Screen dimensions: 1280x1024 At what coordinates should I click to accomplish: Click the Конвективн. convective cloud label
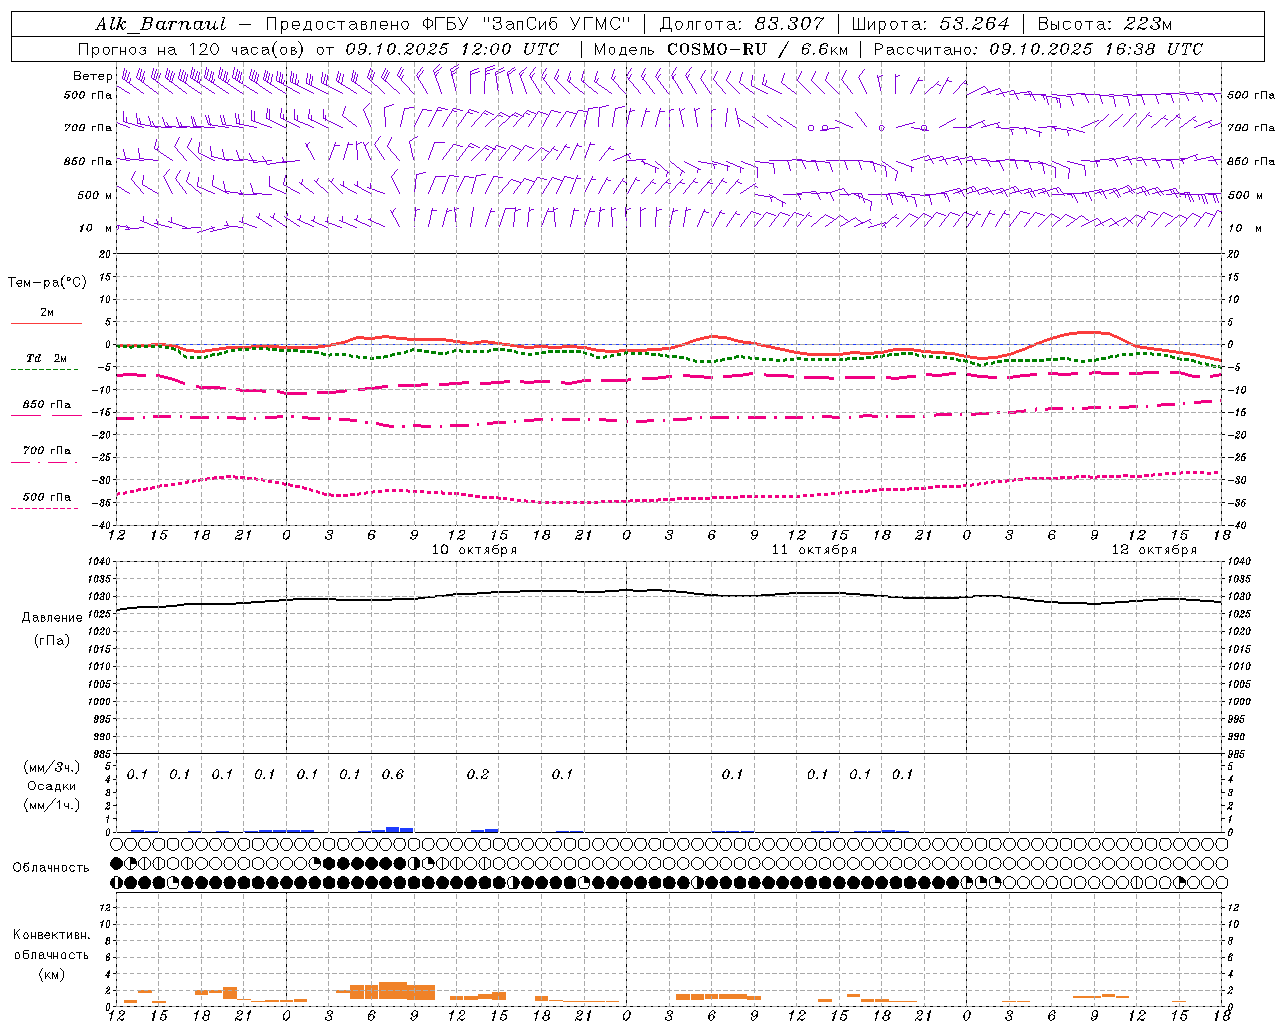(x=51, y=935)
